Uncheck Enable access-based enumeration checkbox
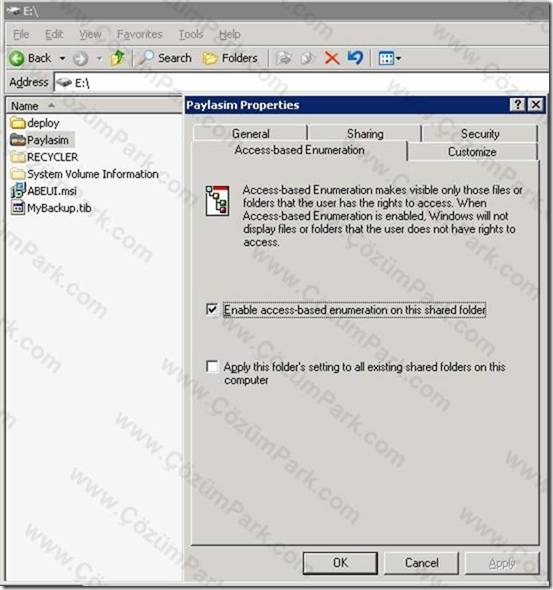The image size is (553, 590). 212,309
